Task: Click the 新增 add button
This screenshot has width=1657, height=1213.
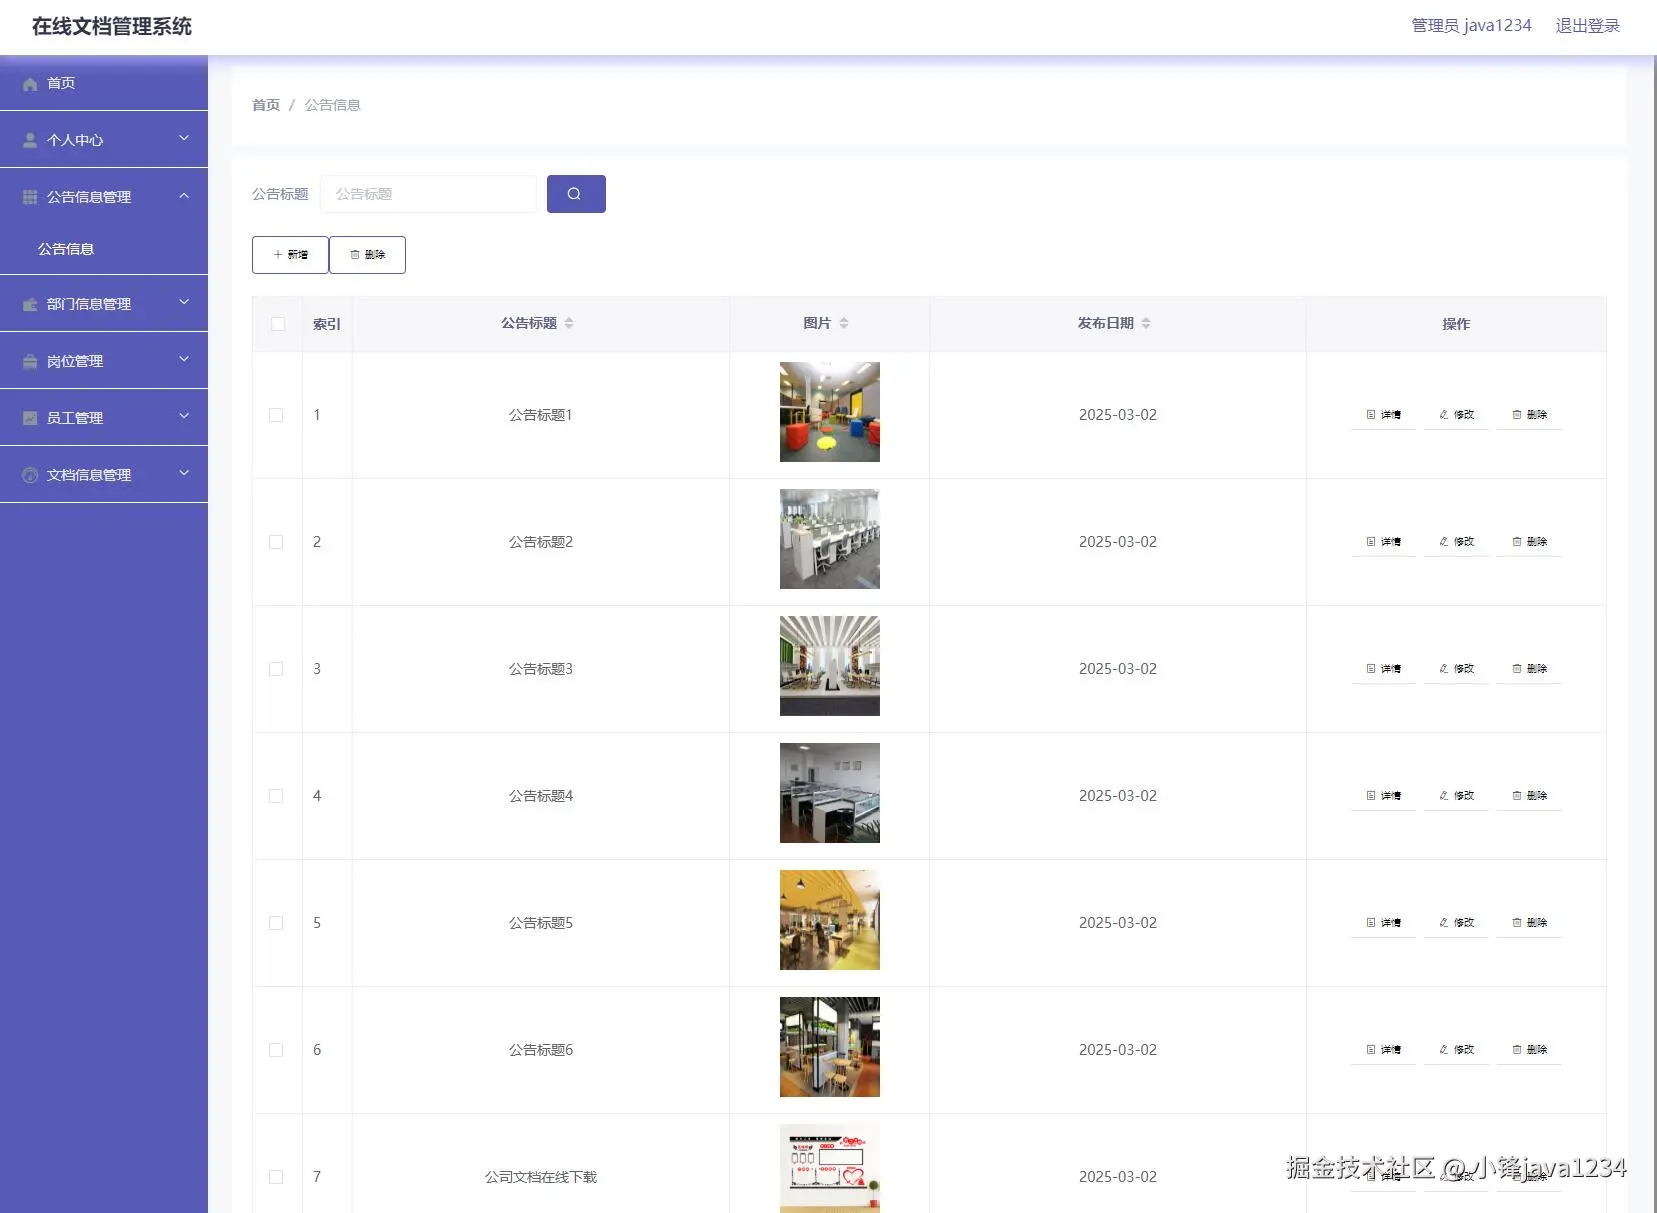Action: (x=290, y=255)
